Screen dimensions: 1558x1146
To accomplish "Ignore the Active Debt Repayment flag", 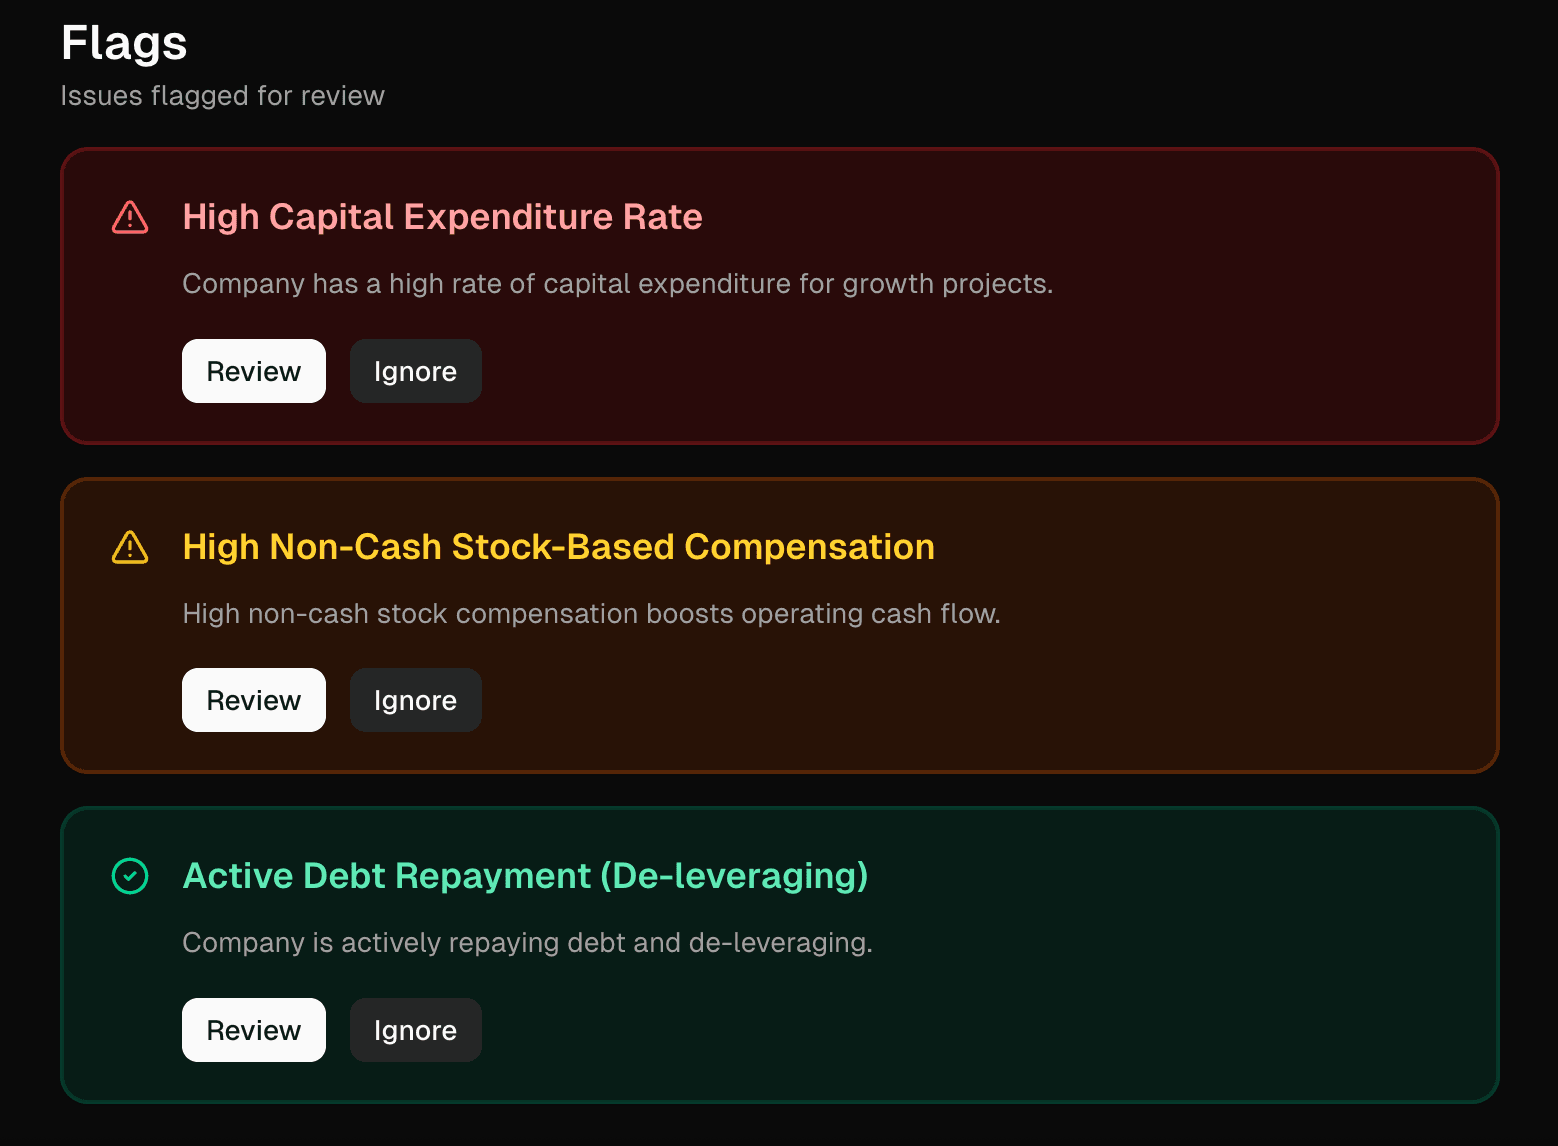I will point(415,1030).
